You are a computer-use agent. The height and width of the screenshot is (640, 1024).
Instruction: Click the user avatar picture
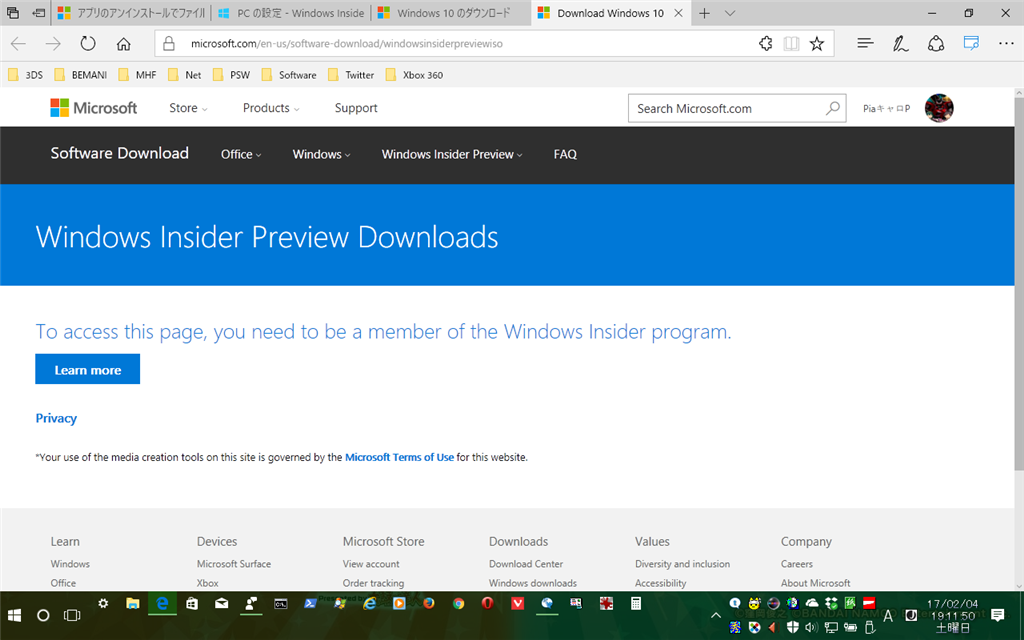pyautogui.click(x=939, y=108)
